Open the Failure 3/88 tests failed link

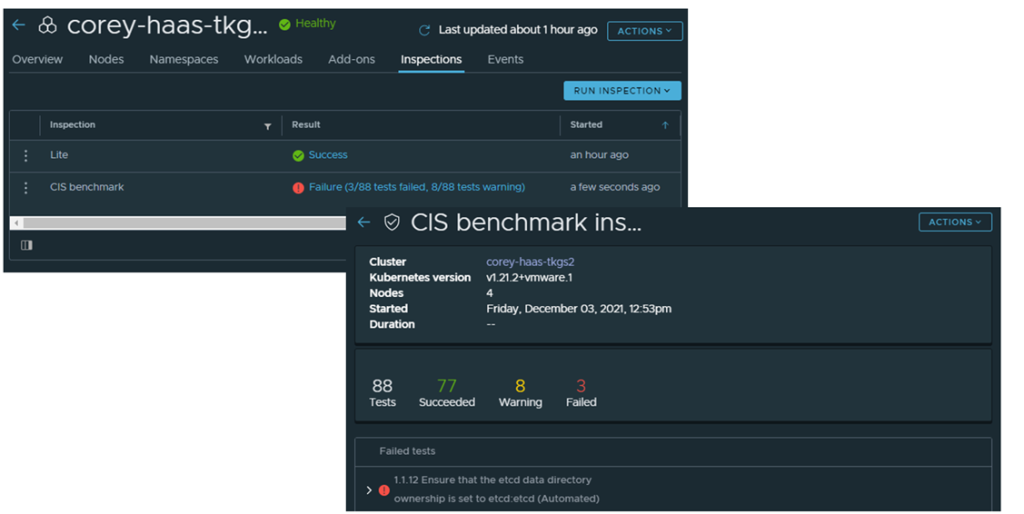coord(417,187)
